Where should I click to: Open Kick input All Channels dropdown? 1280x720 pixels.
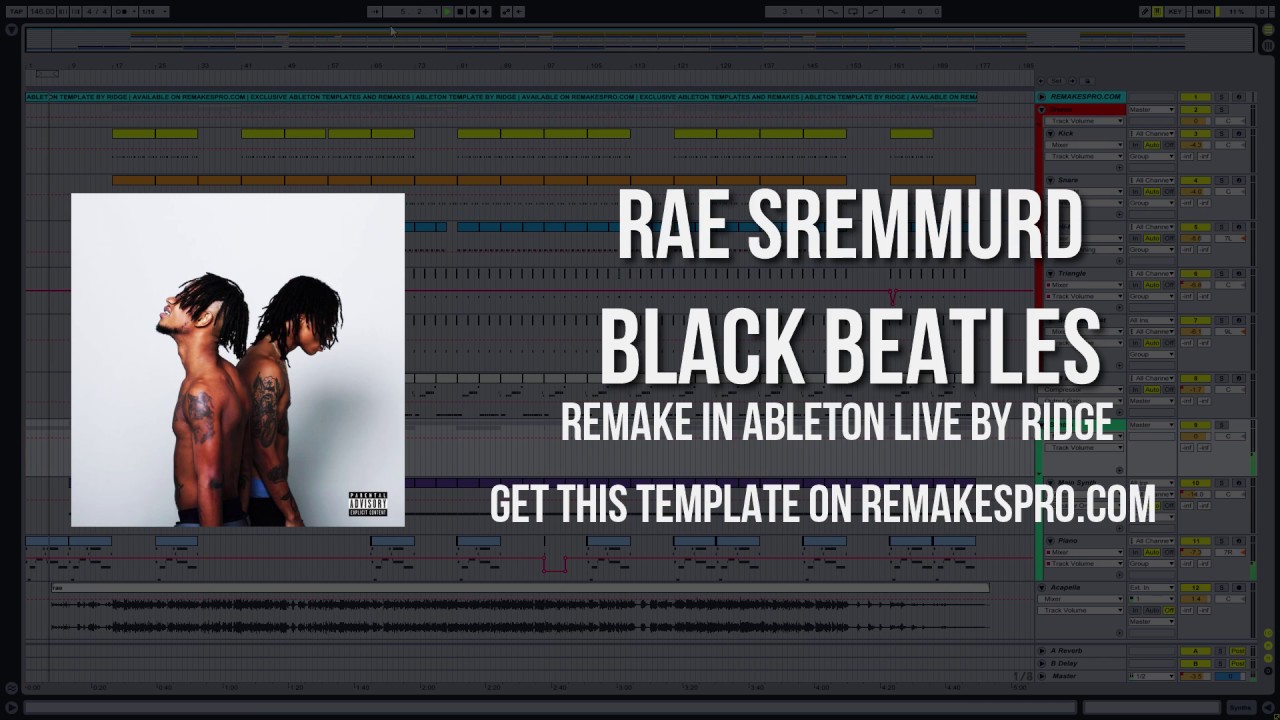coord(1152,133)
